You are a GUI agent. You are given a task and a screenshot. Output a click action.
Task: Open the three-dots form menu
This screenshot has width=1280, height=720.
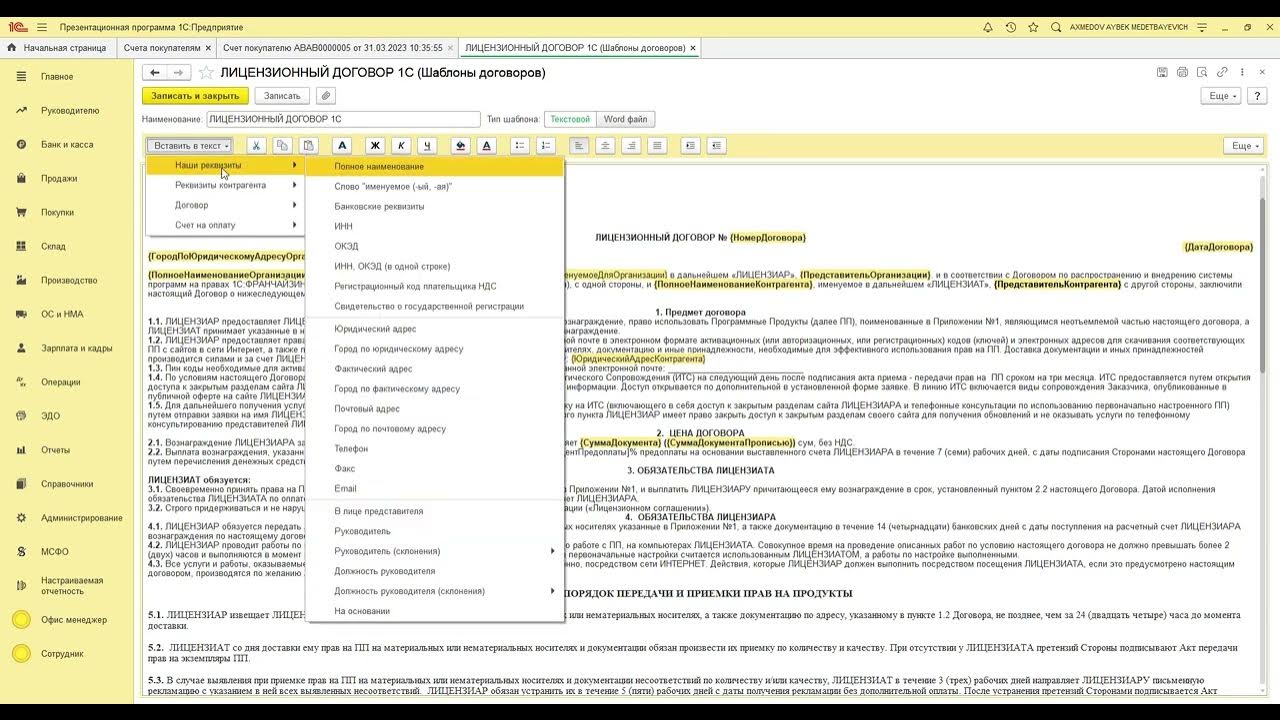pos(1243,72)
